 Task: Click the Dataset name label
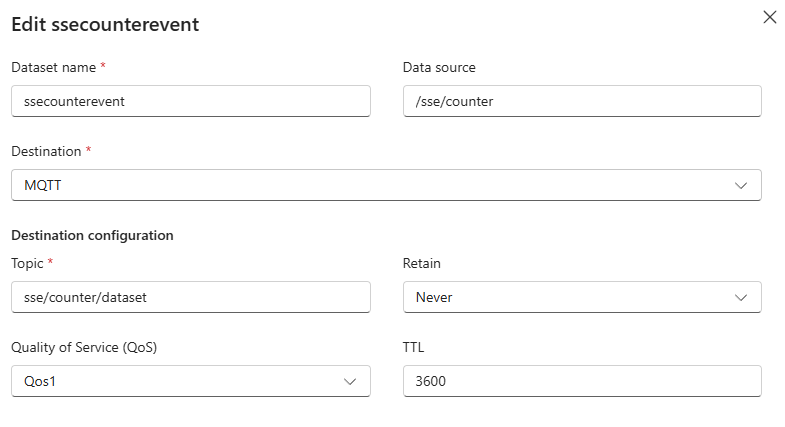pyautogui.click(x=53, y=67)
